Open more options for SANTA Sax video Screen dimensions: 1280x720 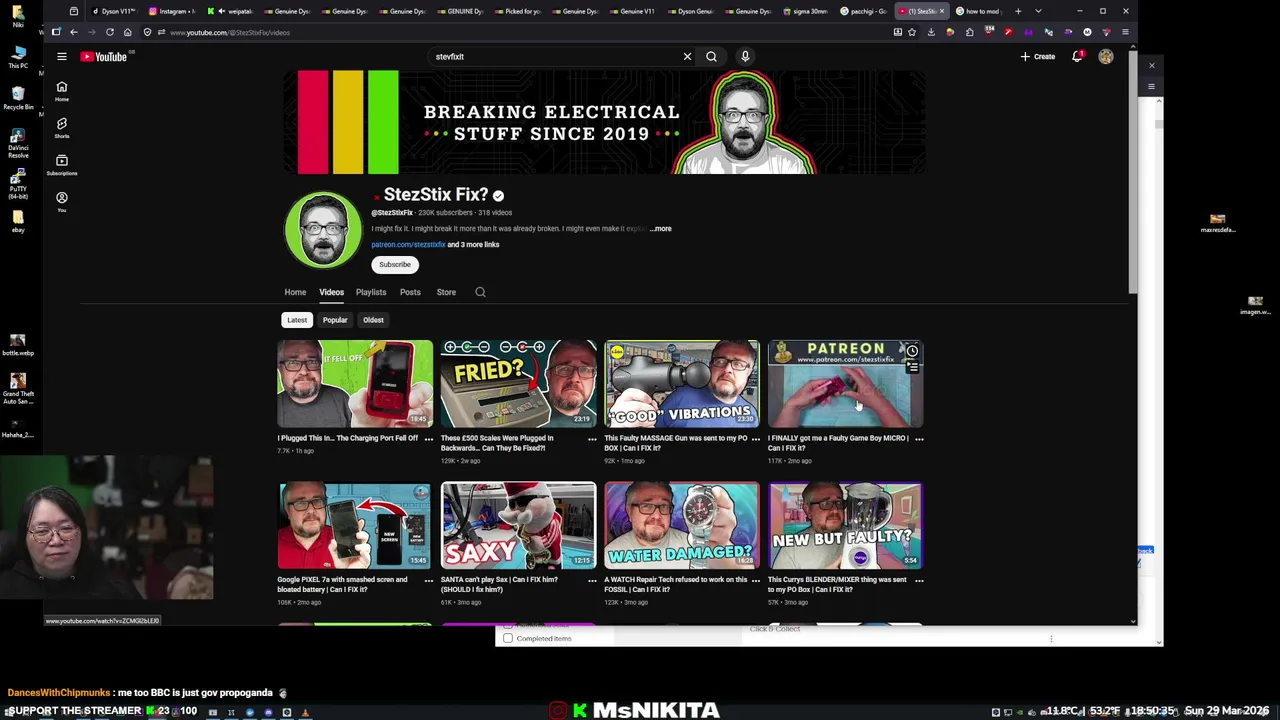(x=592, y=580)
